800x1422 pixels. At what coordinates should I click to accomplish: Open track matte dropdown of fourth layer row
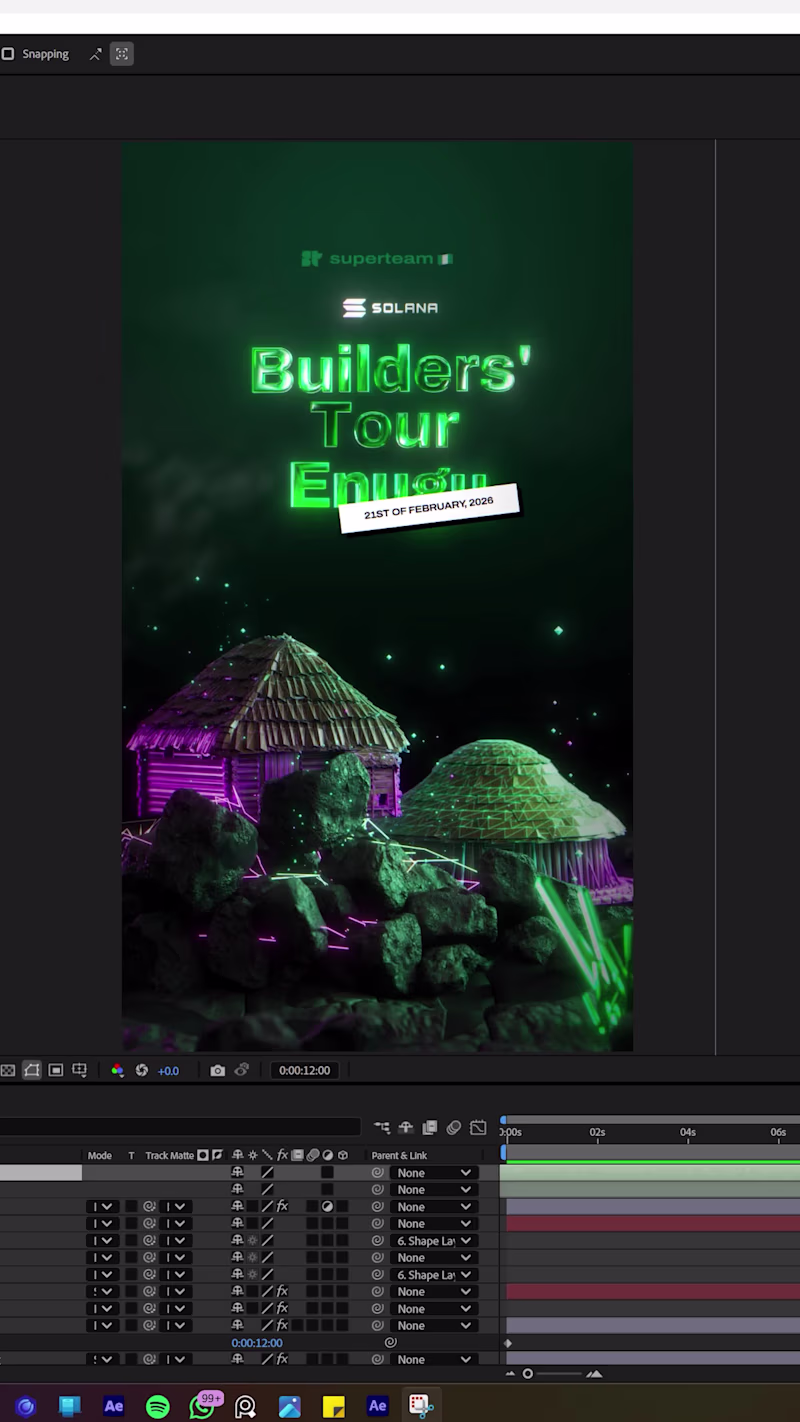tap(175, 1224)
